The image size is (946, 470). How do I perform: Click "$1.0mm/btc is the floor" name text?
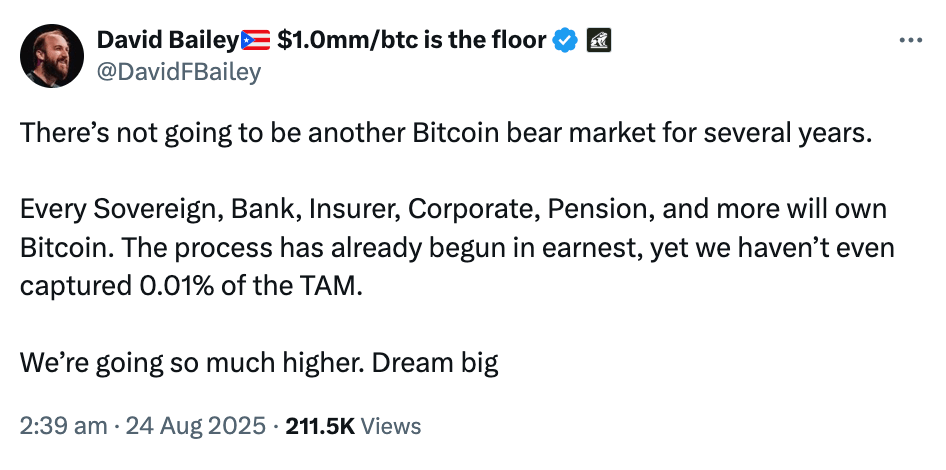pyautogui.click(x=410, y=40)
